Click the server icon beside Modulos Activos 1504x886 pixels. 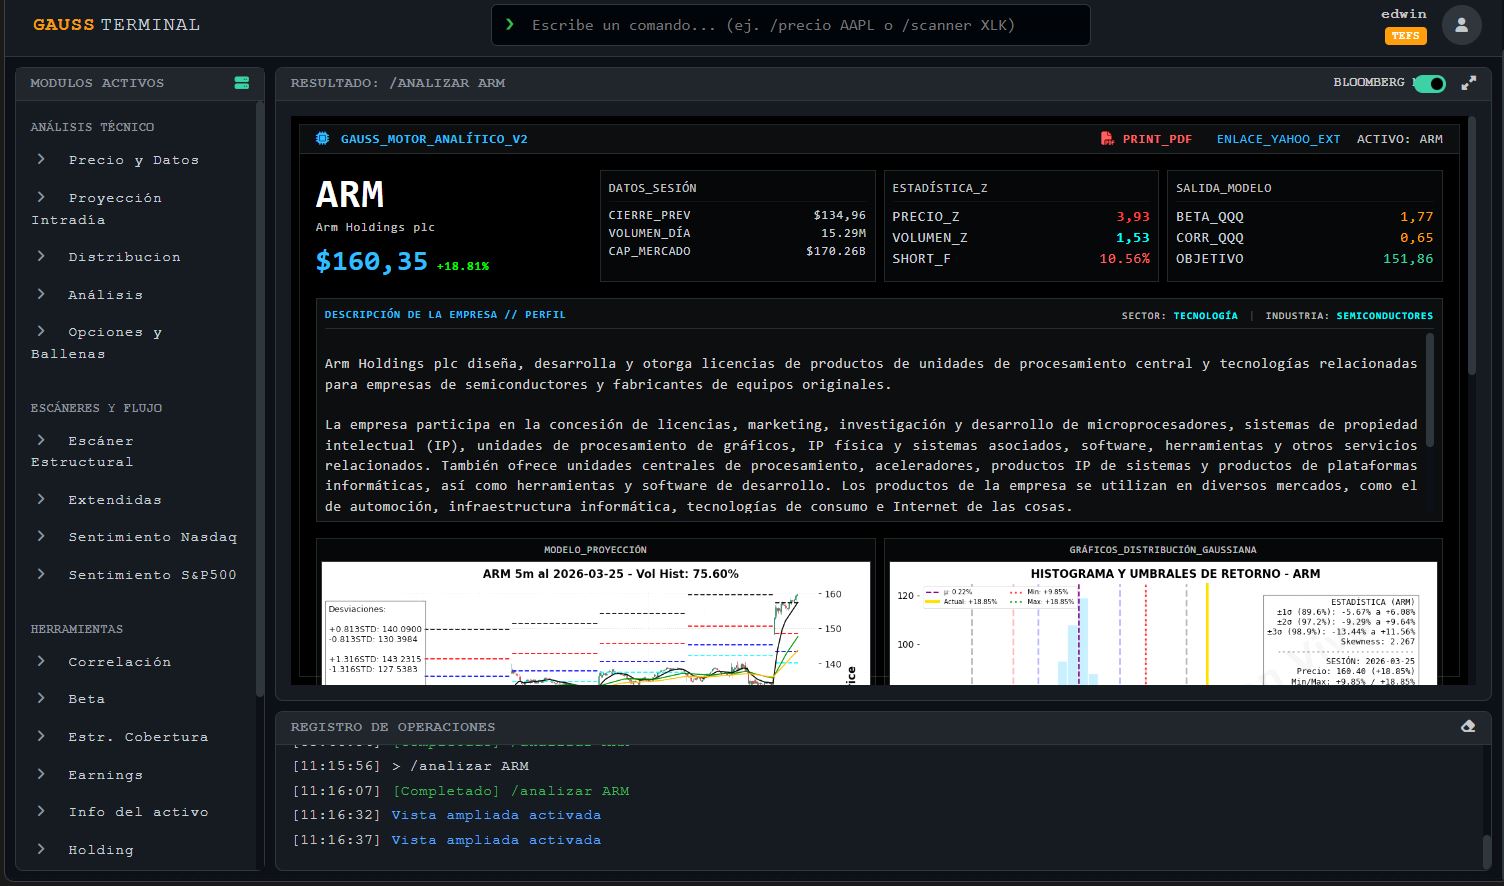[x=241, y=83]
